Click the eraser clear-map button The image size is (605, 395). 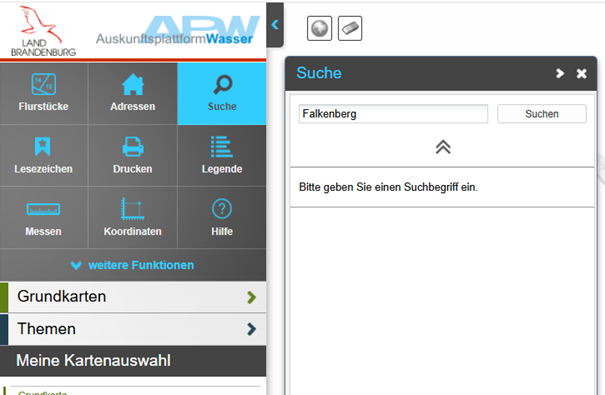tap(350, 28)
